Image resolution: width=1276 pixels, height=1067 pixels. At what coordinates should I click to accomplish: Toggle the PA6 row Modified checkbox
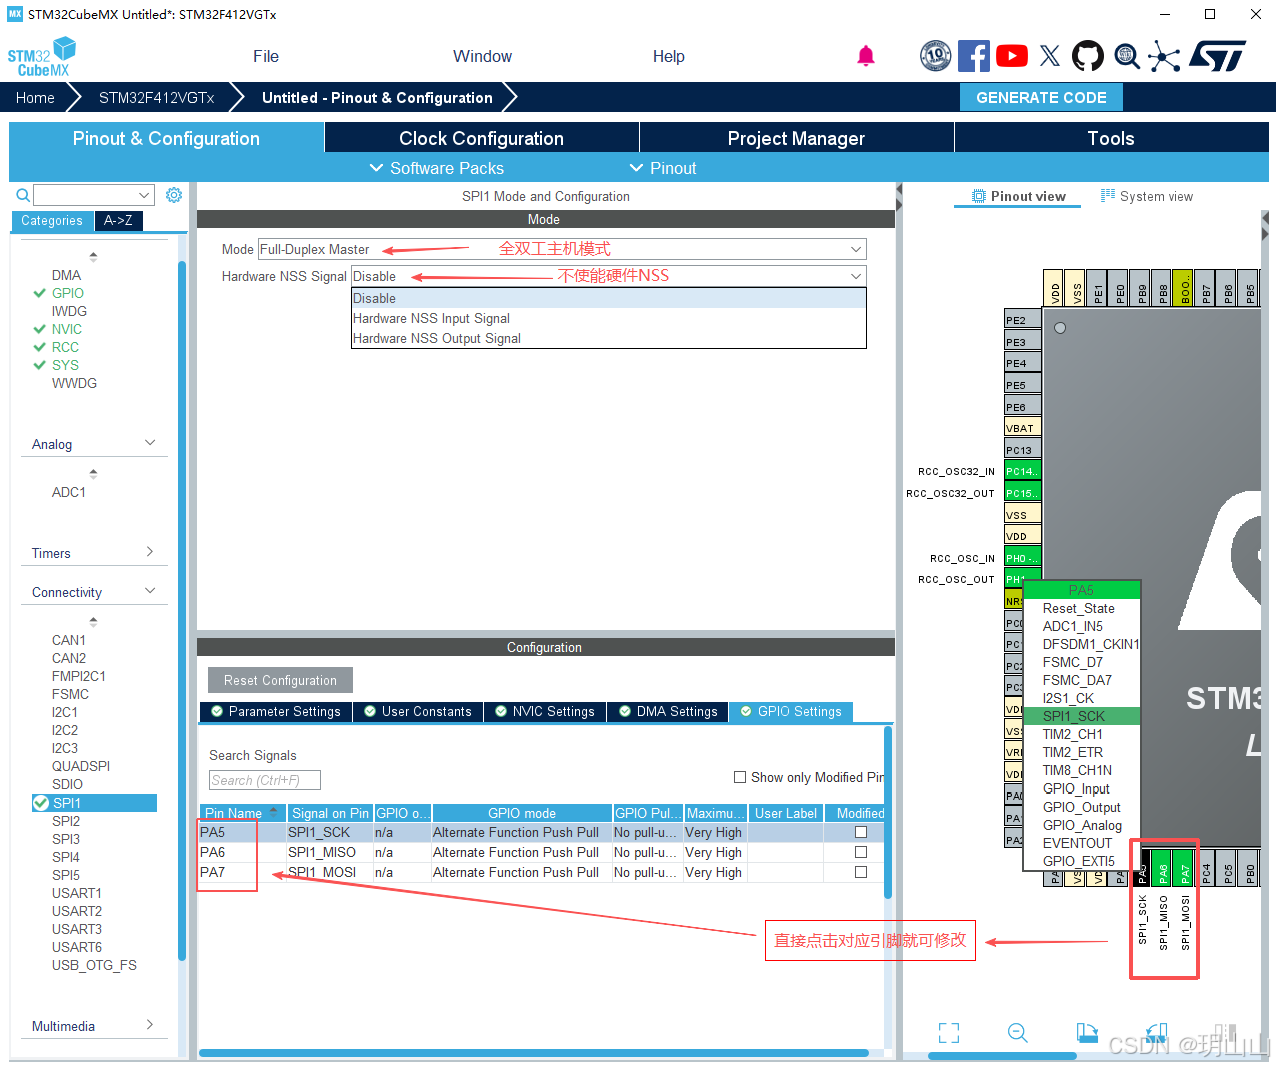pos(861,852)
